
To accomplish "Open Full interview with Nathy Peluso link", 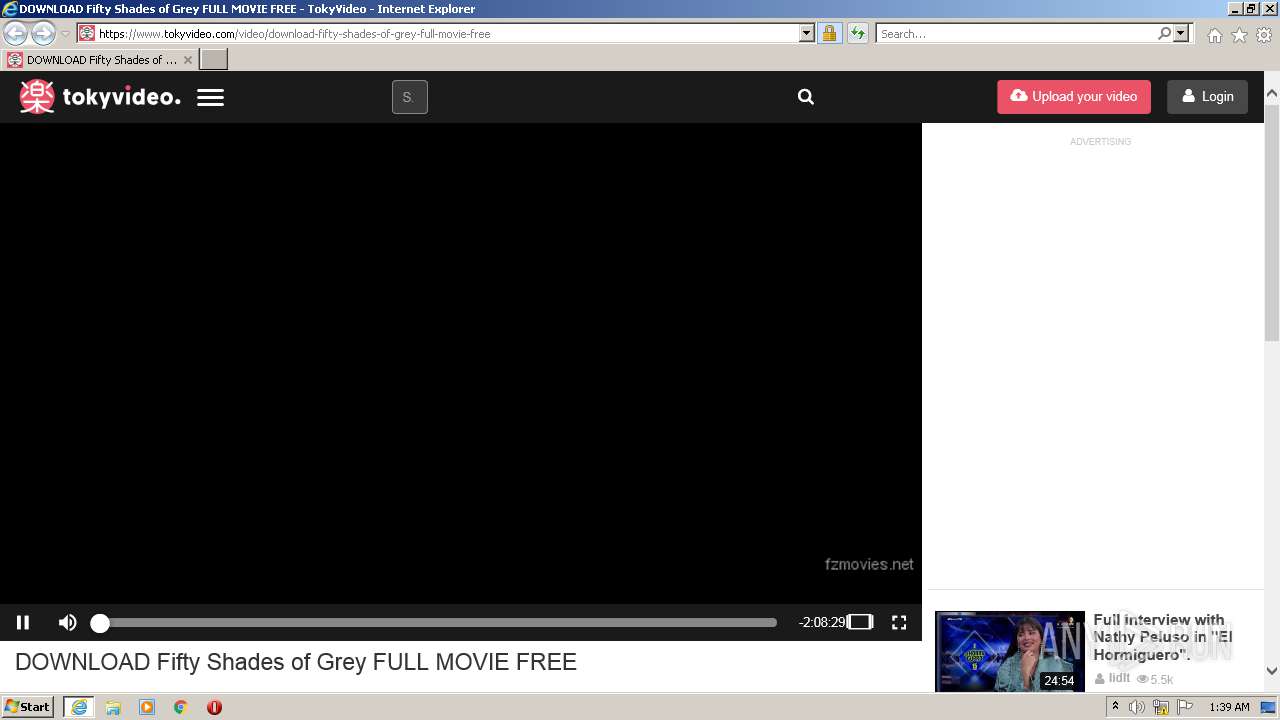I will pos(1163,637).
